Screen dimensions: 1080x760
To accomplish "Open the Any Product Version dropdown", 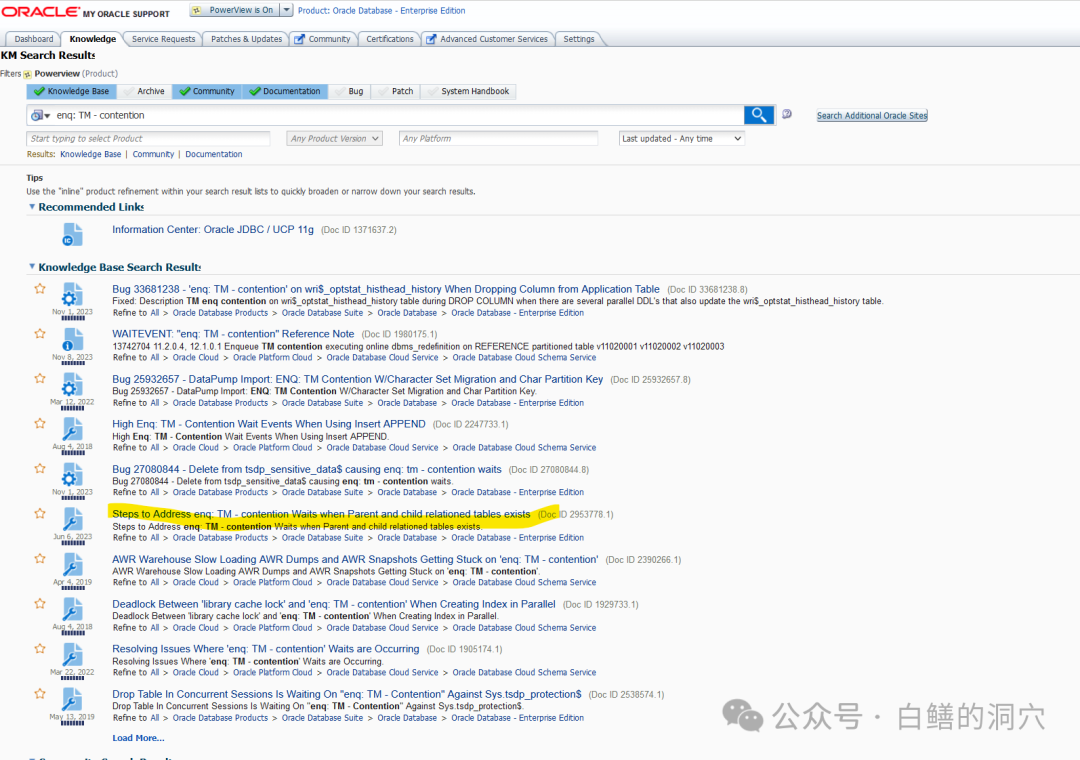I will (334, 138).
